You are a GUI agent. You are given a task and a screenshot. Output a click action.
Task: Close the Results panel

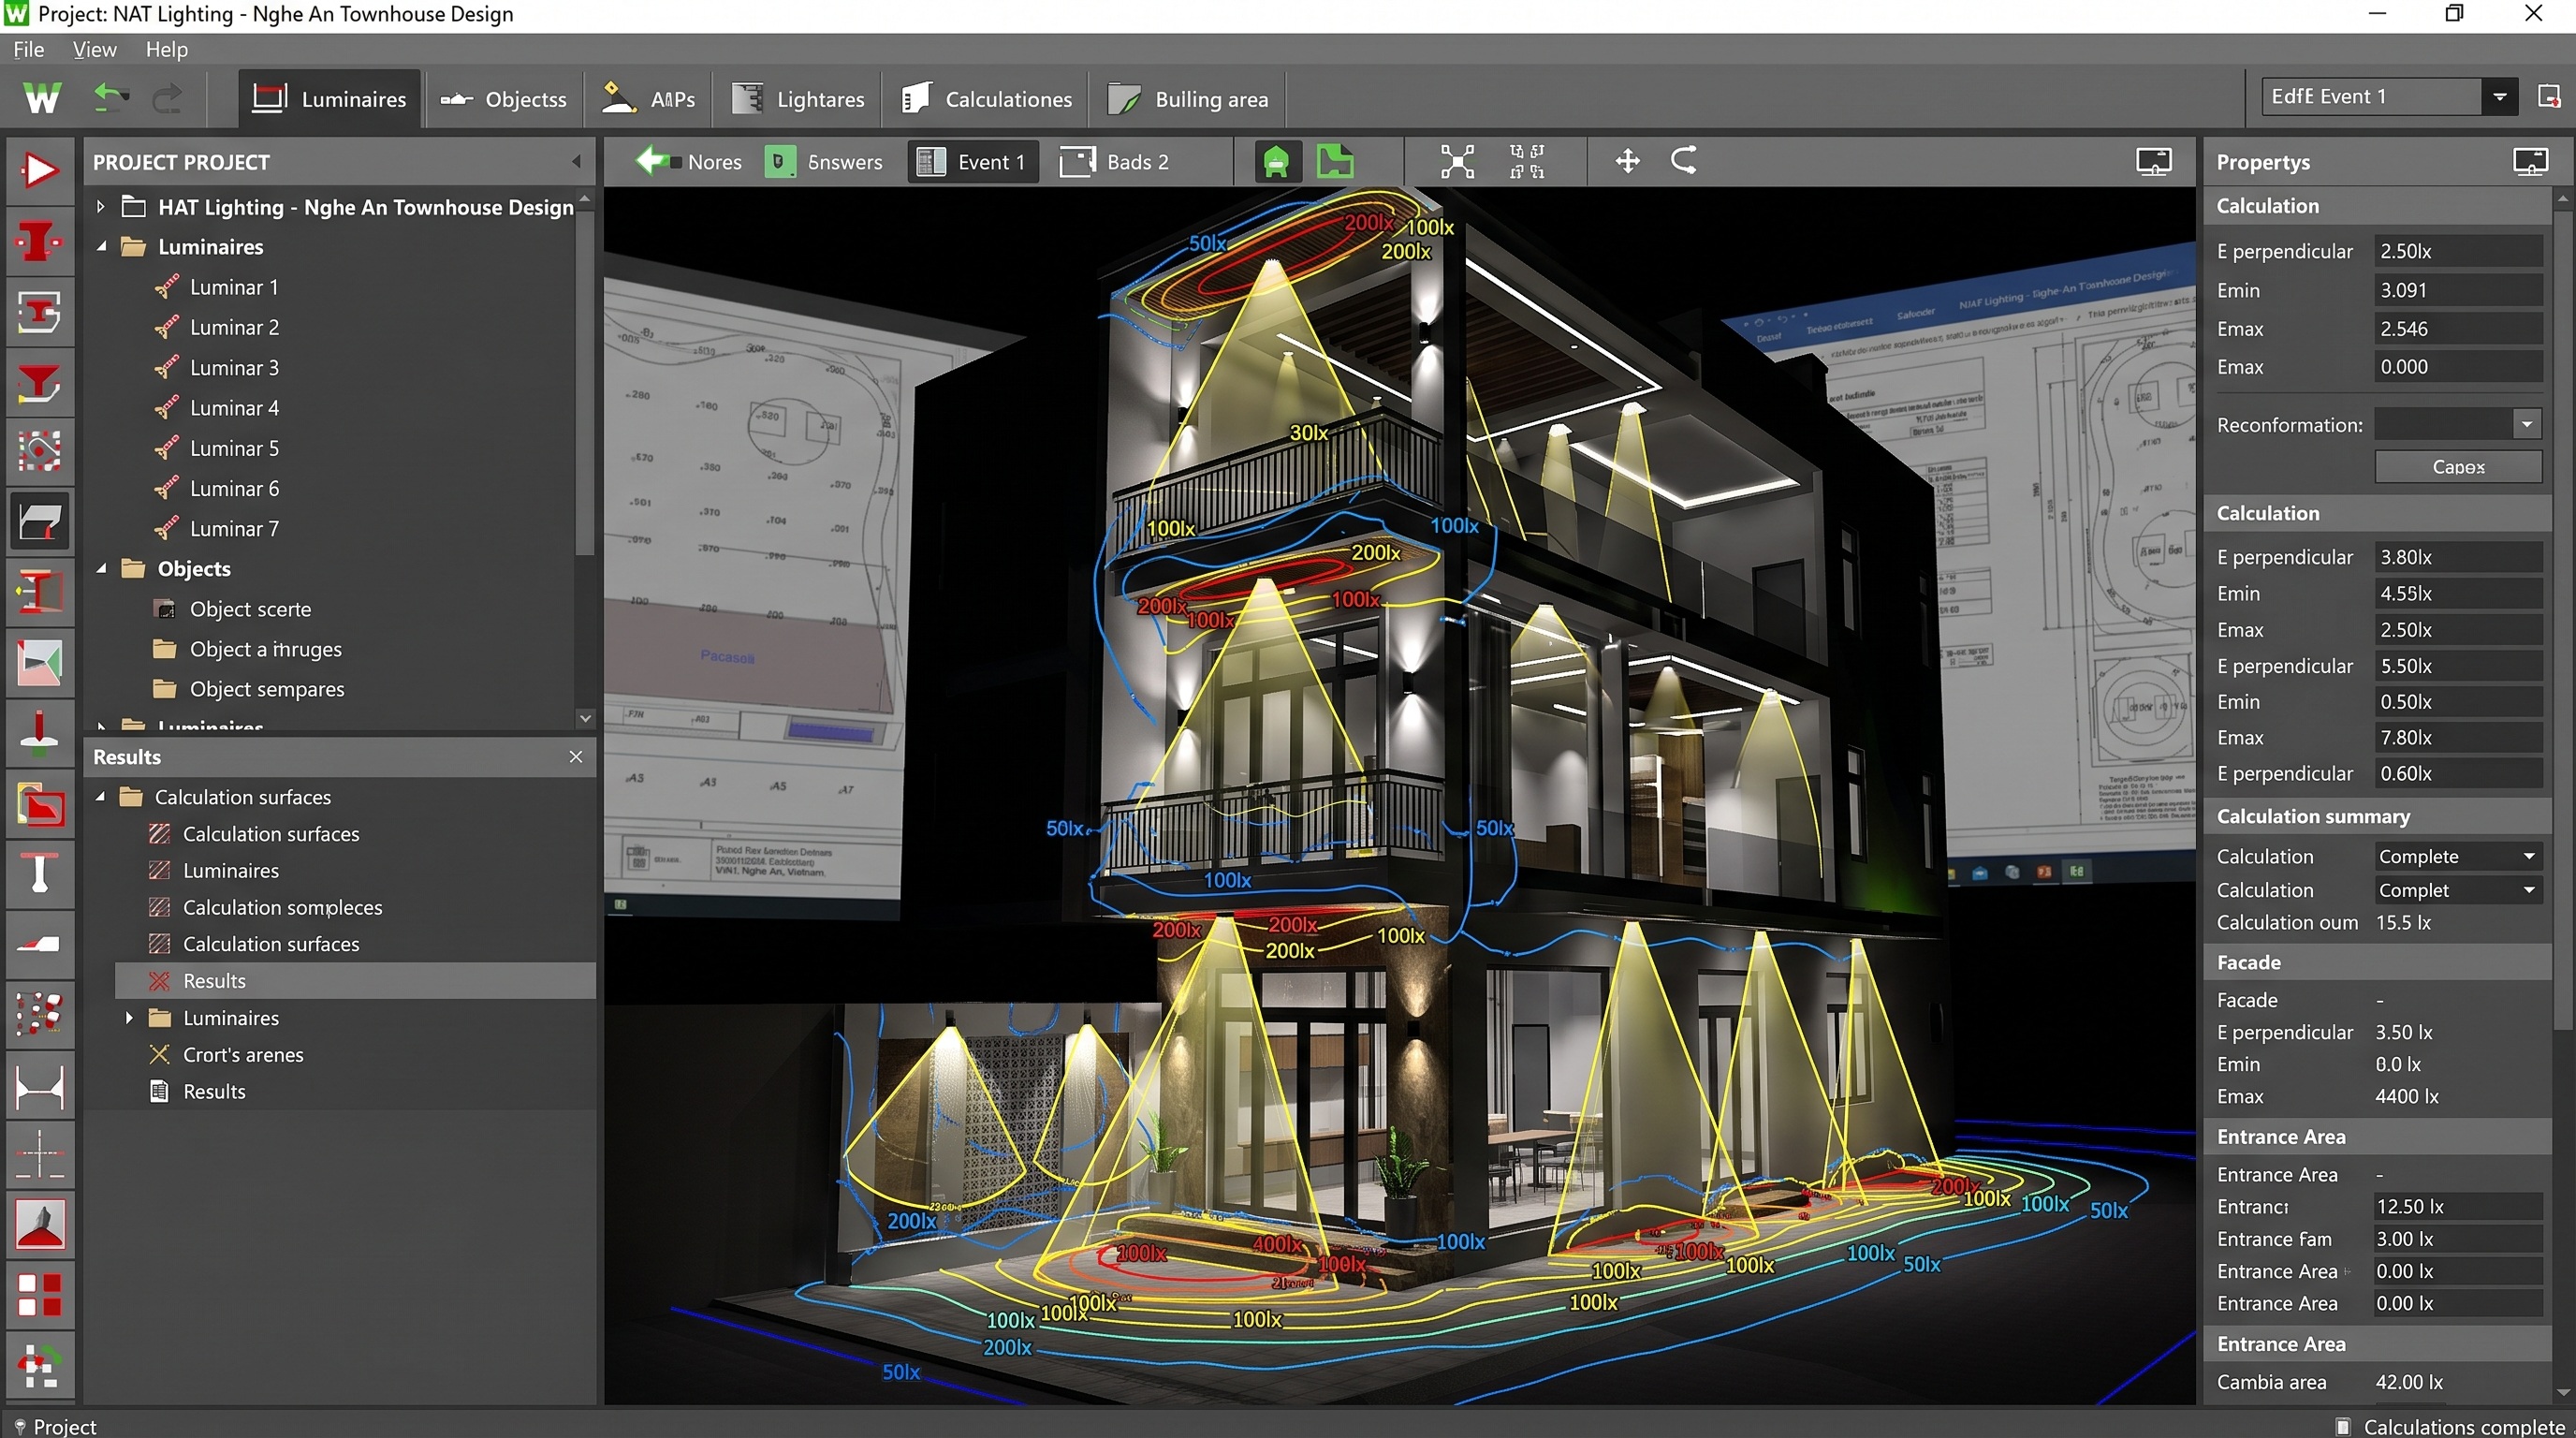(575, 757)
